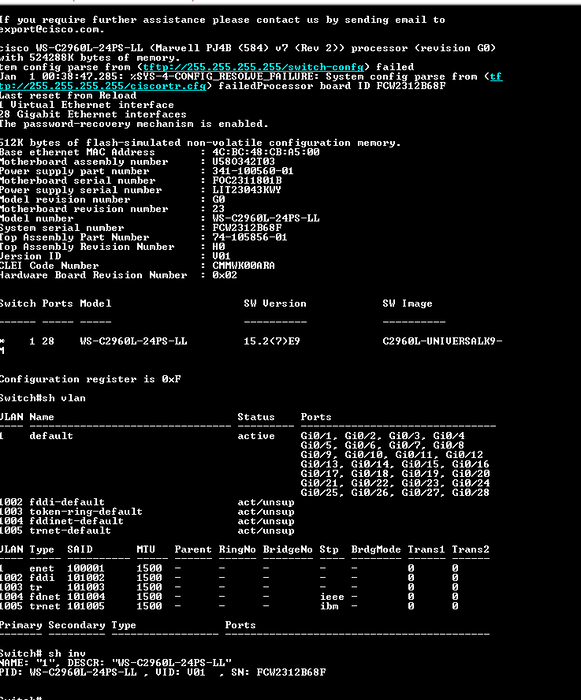
Task: Select the CLEI code CMMWK00ARA
Action: 243,266
